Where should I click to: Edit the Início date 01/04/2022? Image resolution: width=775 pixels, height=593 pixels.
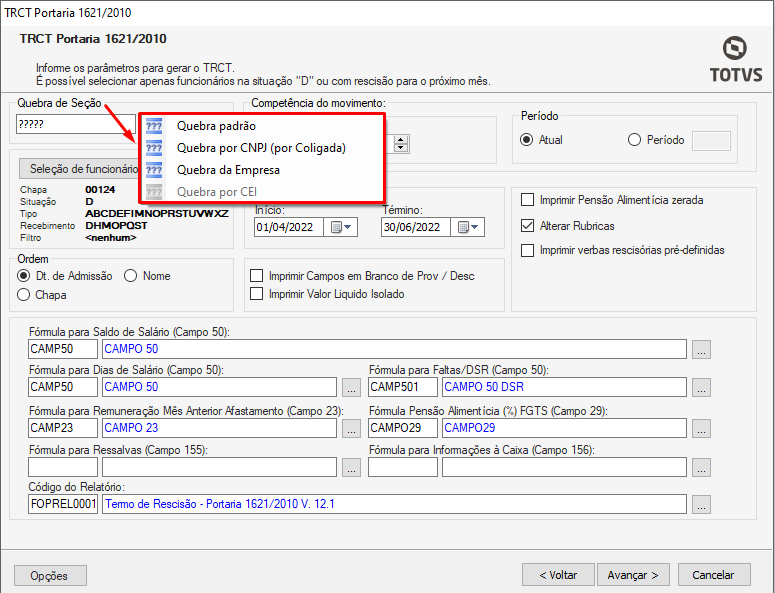[x=289, y=227]
